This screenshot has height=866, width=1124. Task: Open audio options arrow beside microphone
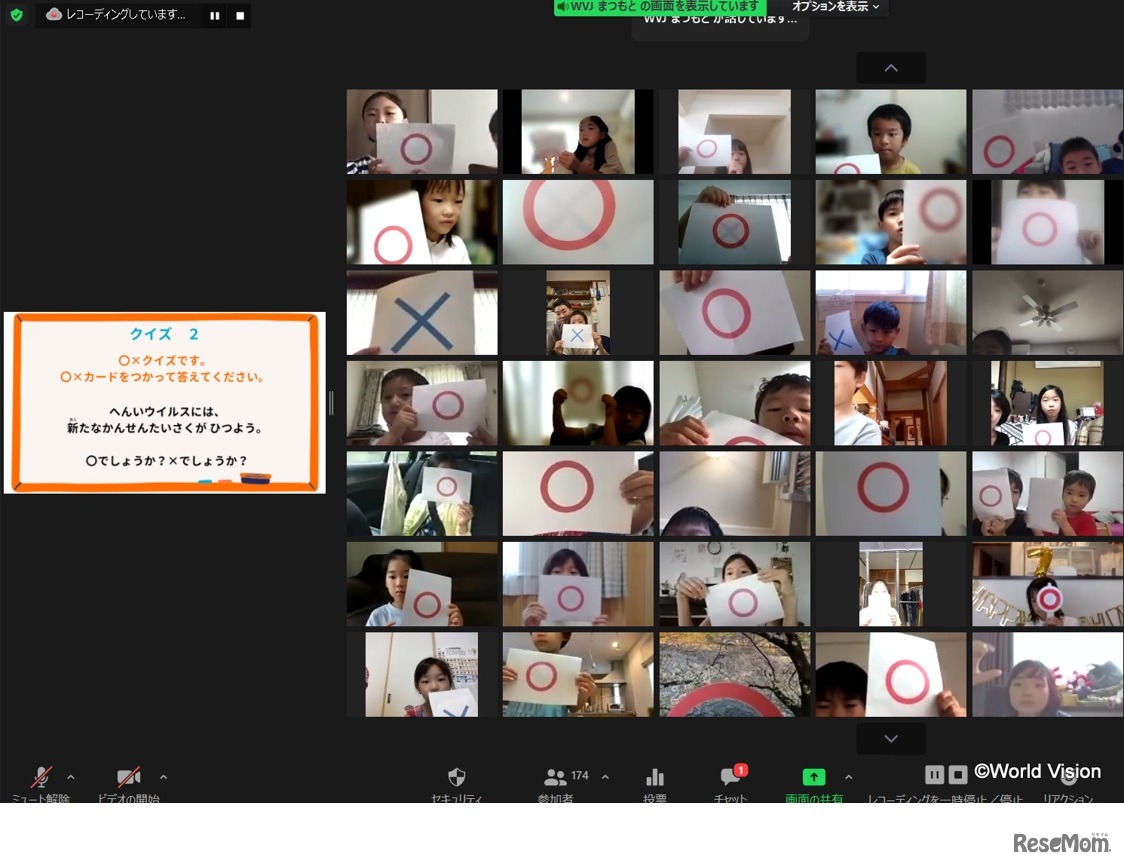point(71,776)
